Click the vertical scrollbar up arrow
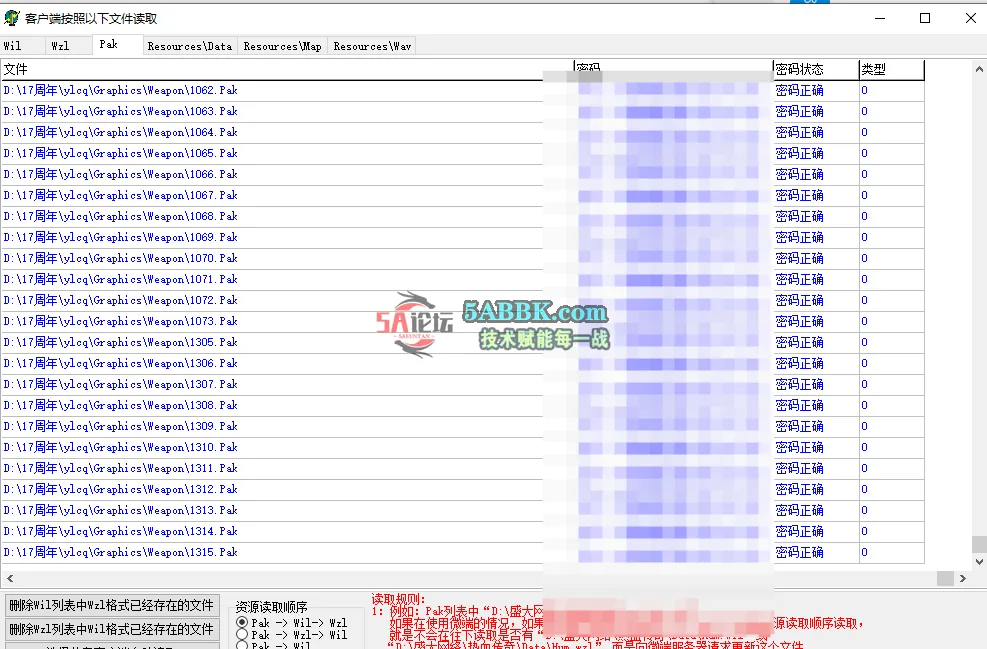987x649 pixels. coord(979,69)
